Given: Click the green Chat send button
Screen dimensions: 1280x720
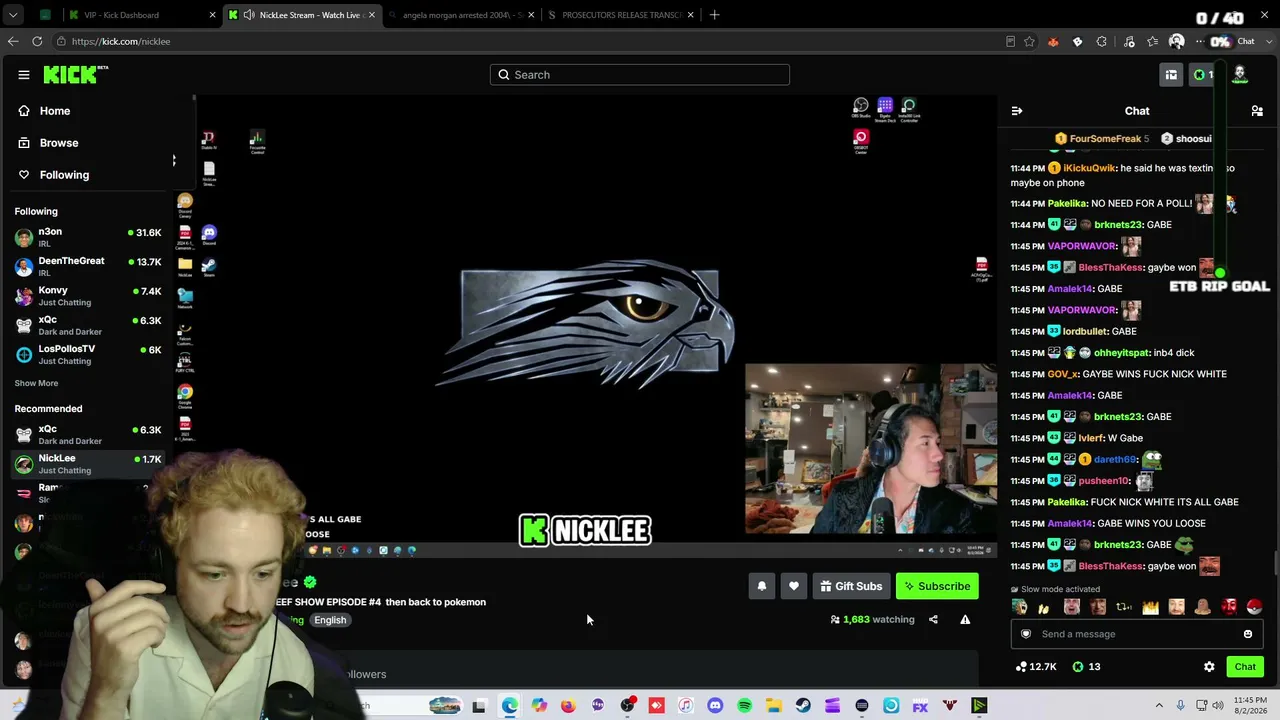Looking at the screenshot, I should [x=1245, y=667].
